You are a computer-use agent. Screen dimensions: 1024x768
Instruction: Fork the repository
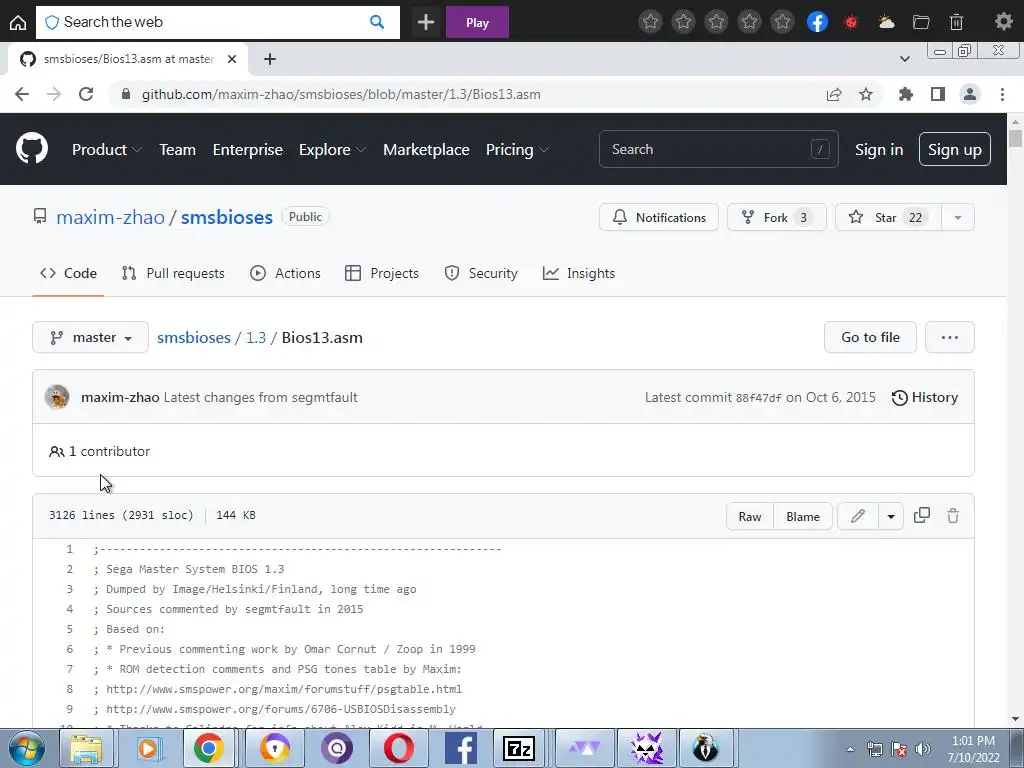[x=776, y=217]
